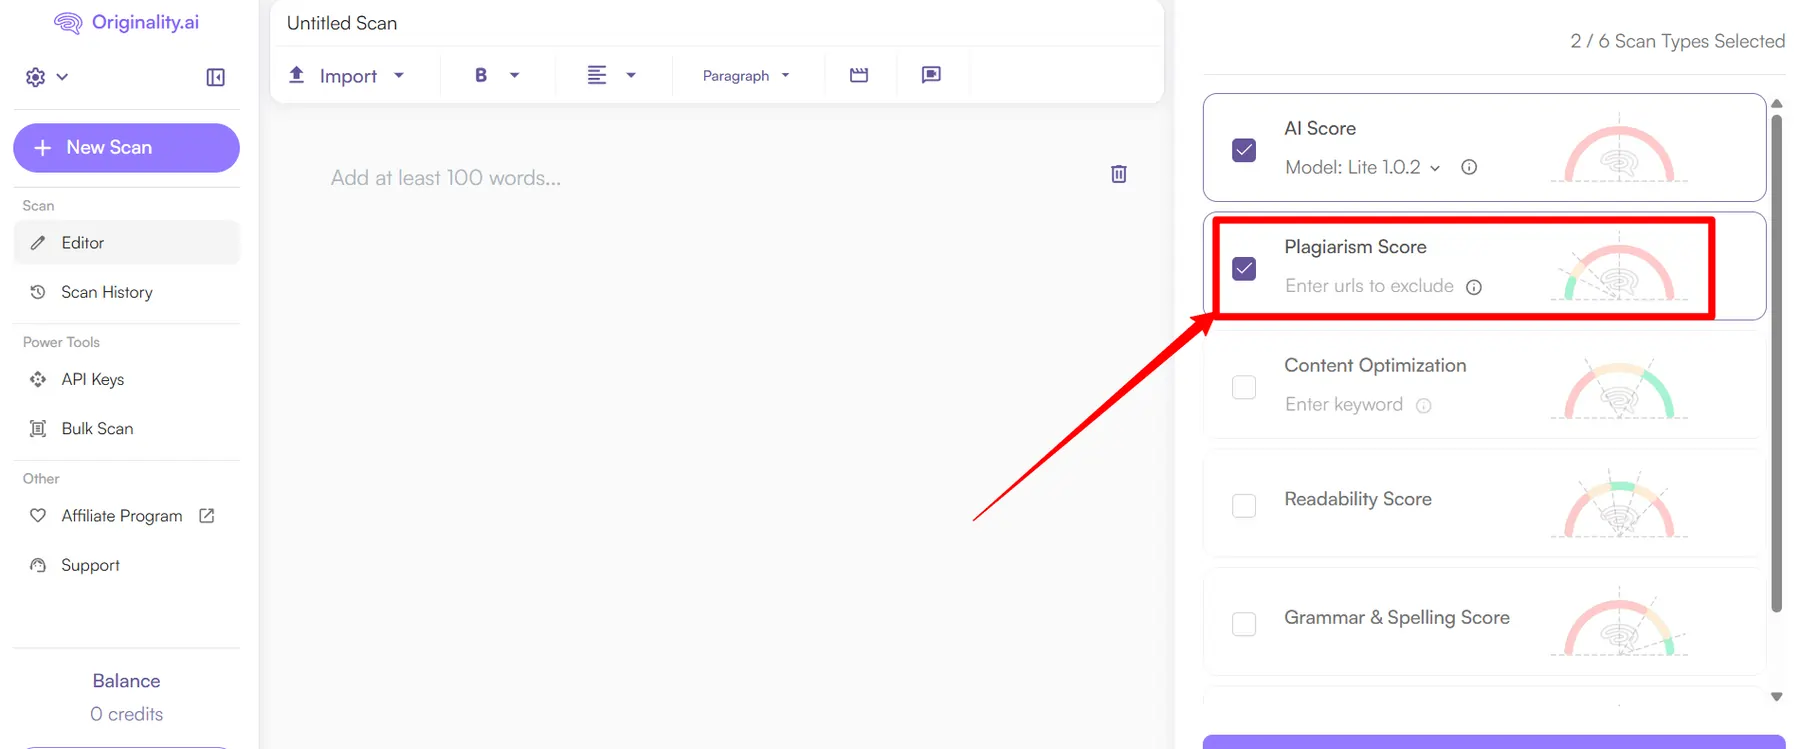Enable the Readability Score checkbox
Image resolution: width=1800 pixels, height=749 pixels.
(x=1244, y=506)
